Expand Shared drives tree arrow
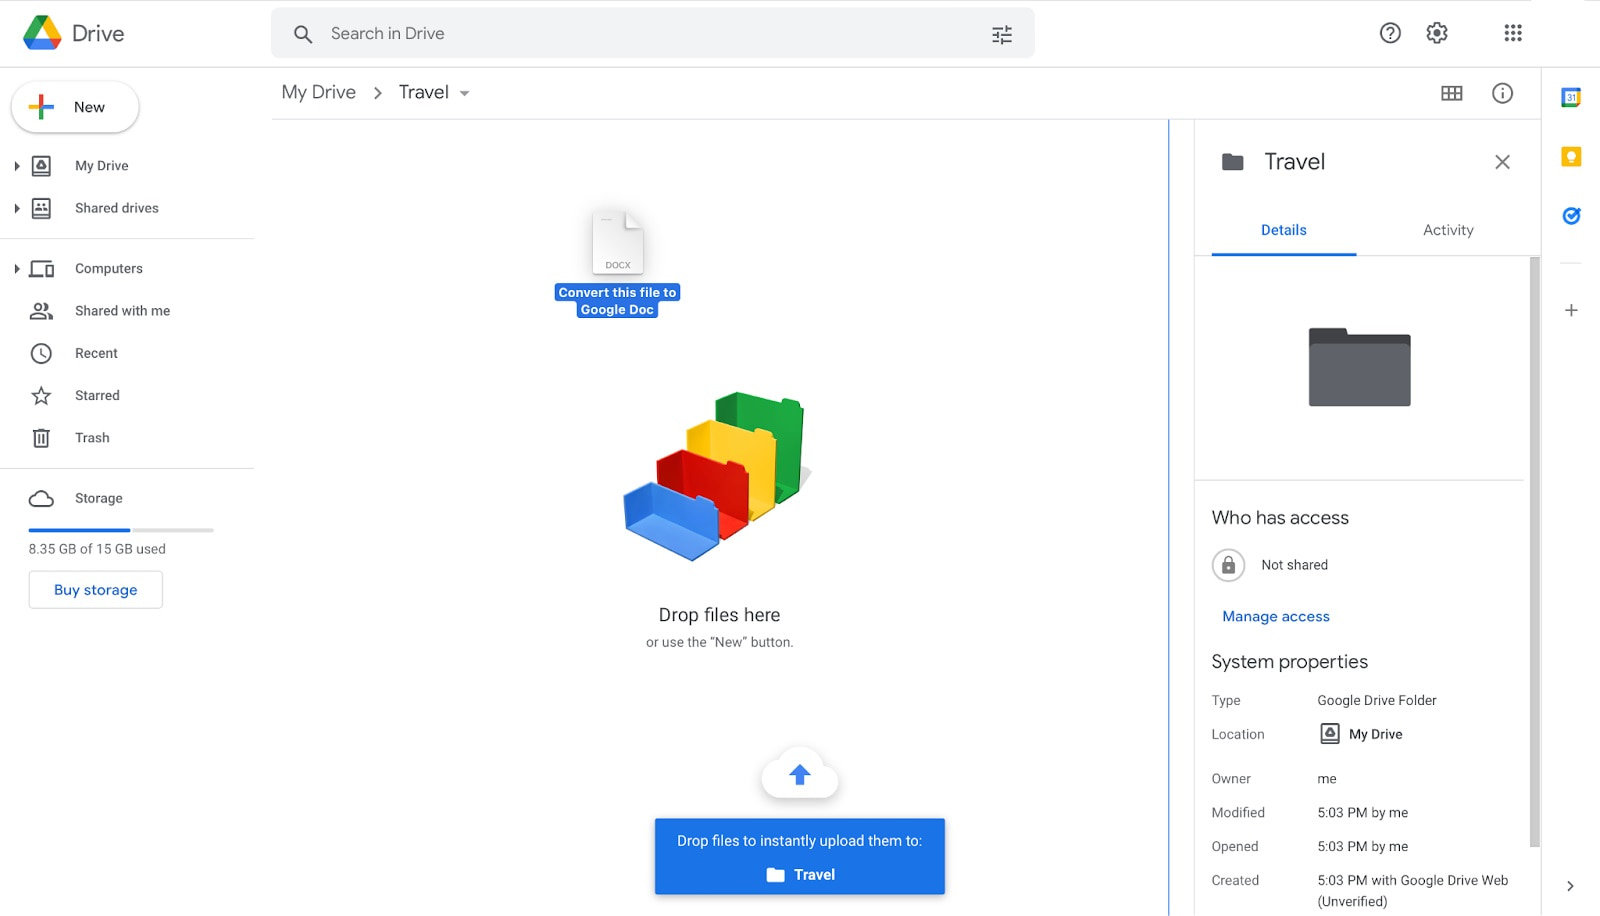 pyautogui.click(x=16, y=208)
